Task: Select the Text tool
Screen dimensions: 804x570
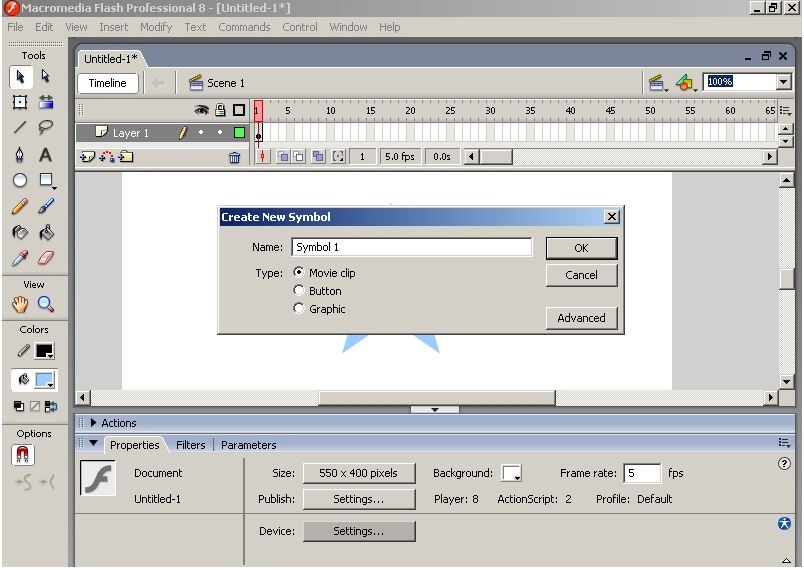Action: pyautogui.click(x=46, y=154)
